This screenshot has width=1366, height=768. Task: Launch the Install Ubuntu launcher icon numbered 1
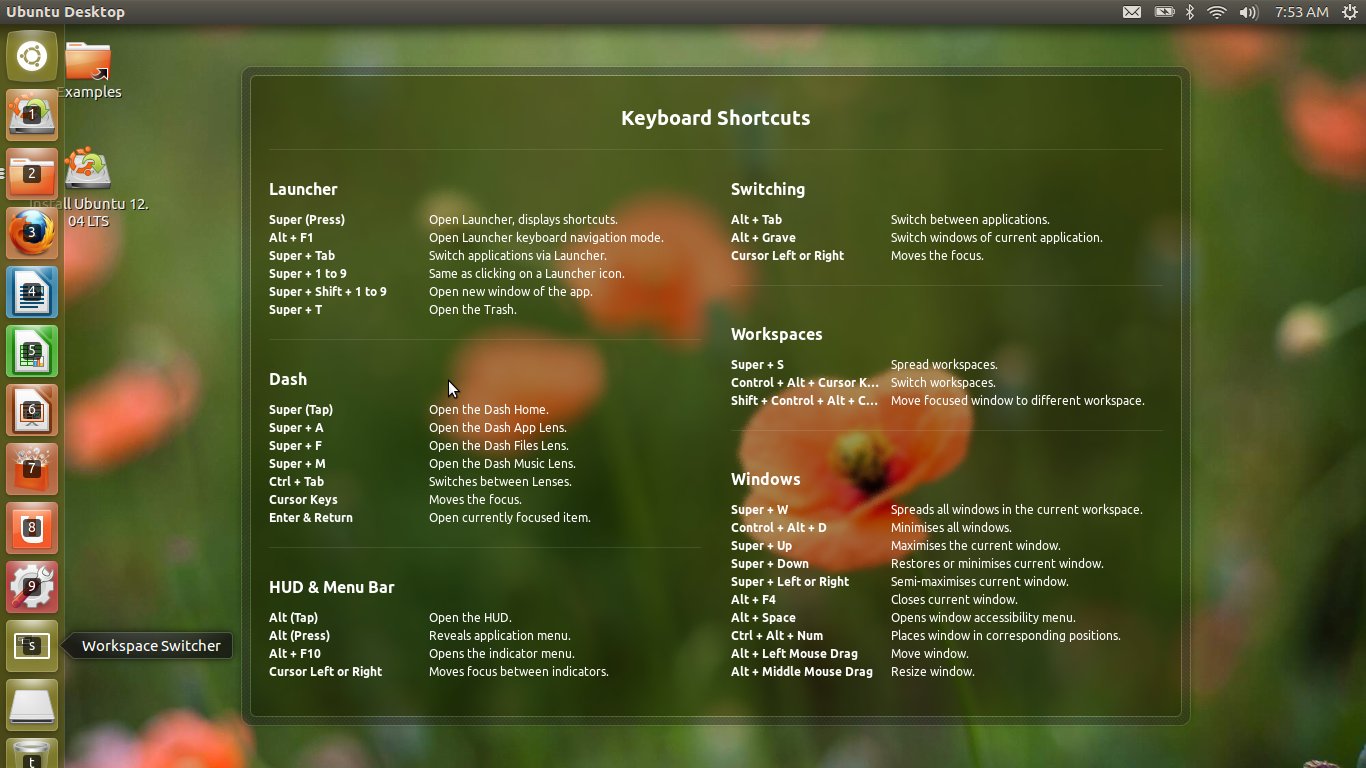(32, 115)
